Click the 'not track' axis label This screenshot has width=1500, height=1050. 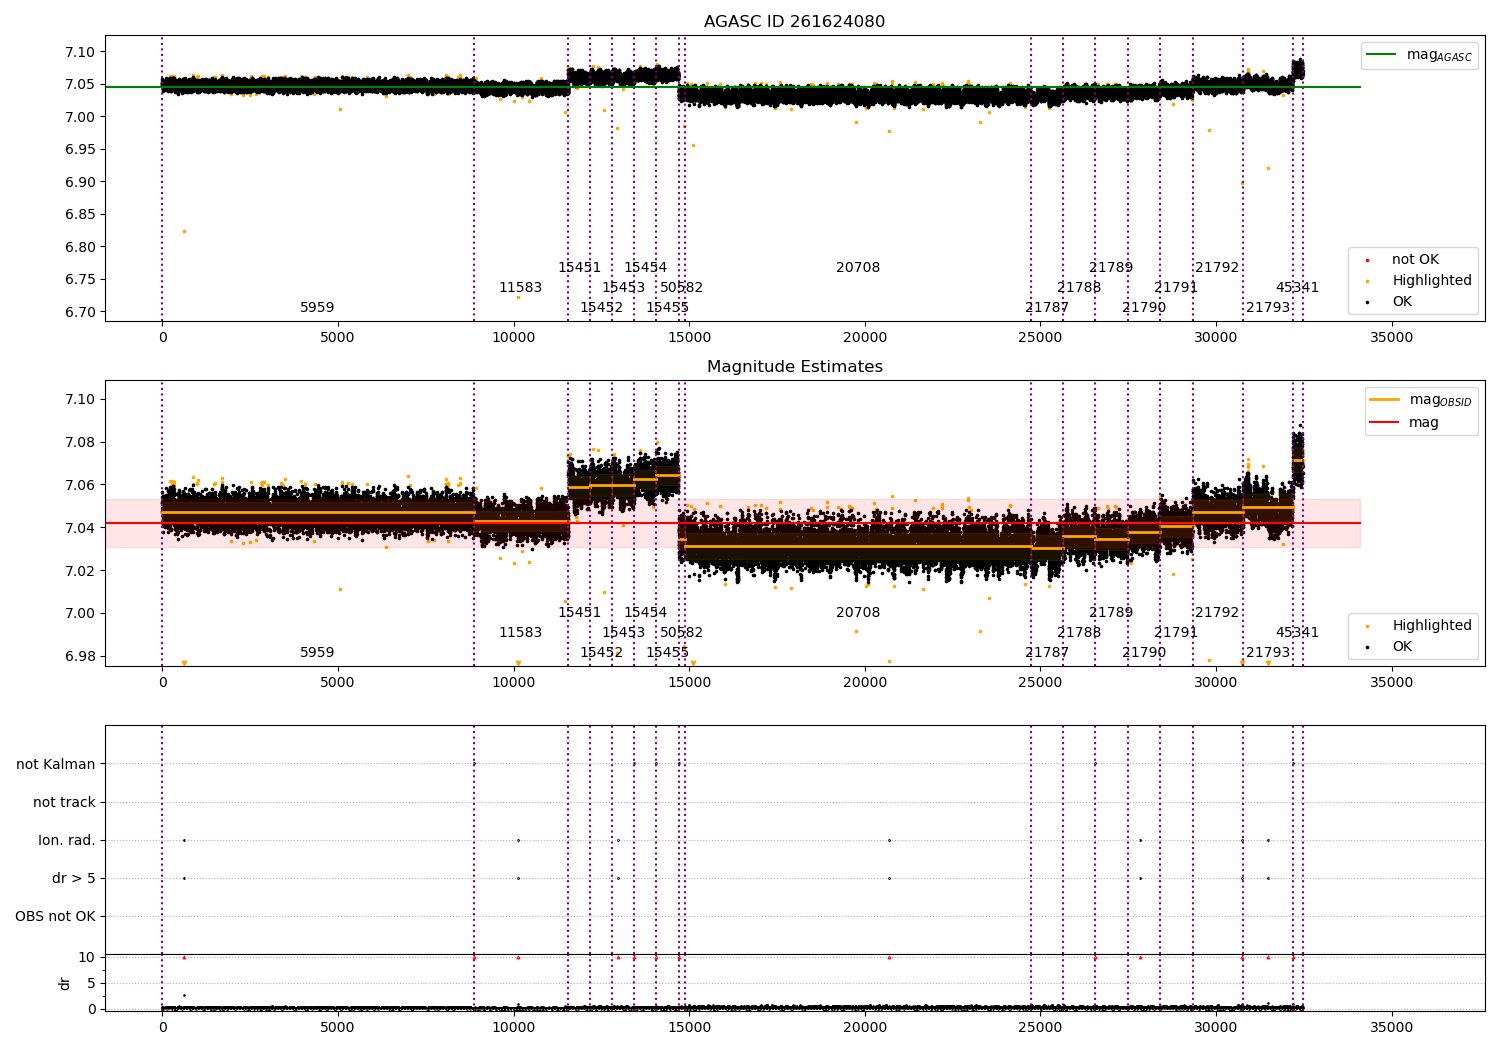(x=64, y=803)
